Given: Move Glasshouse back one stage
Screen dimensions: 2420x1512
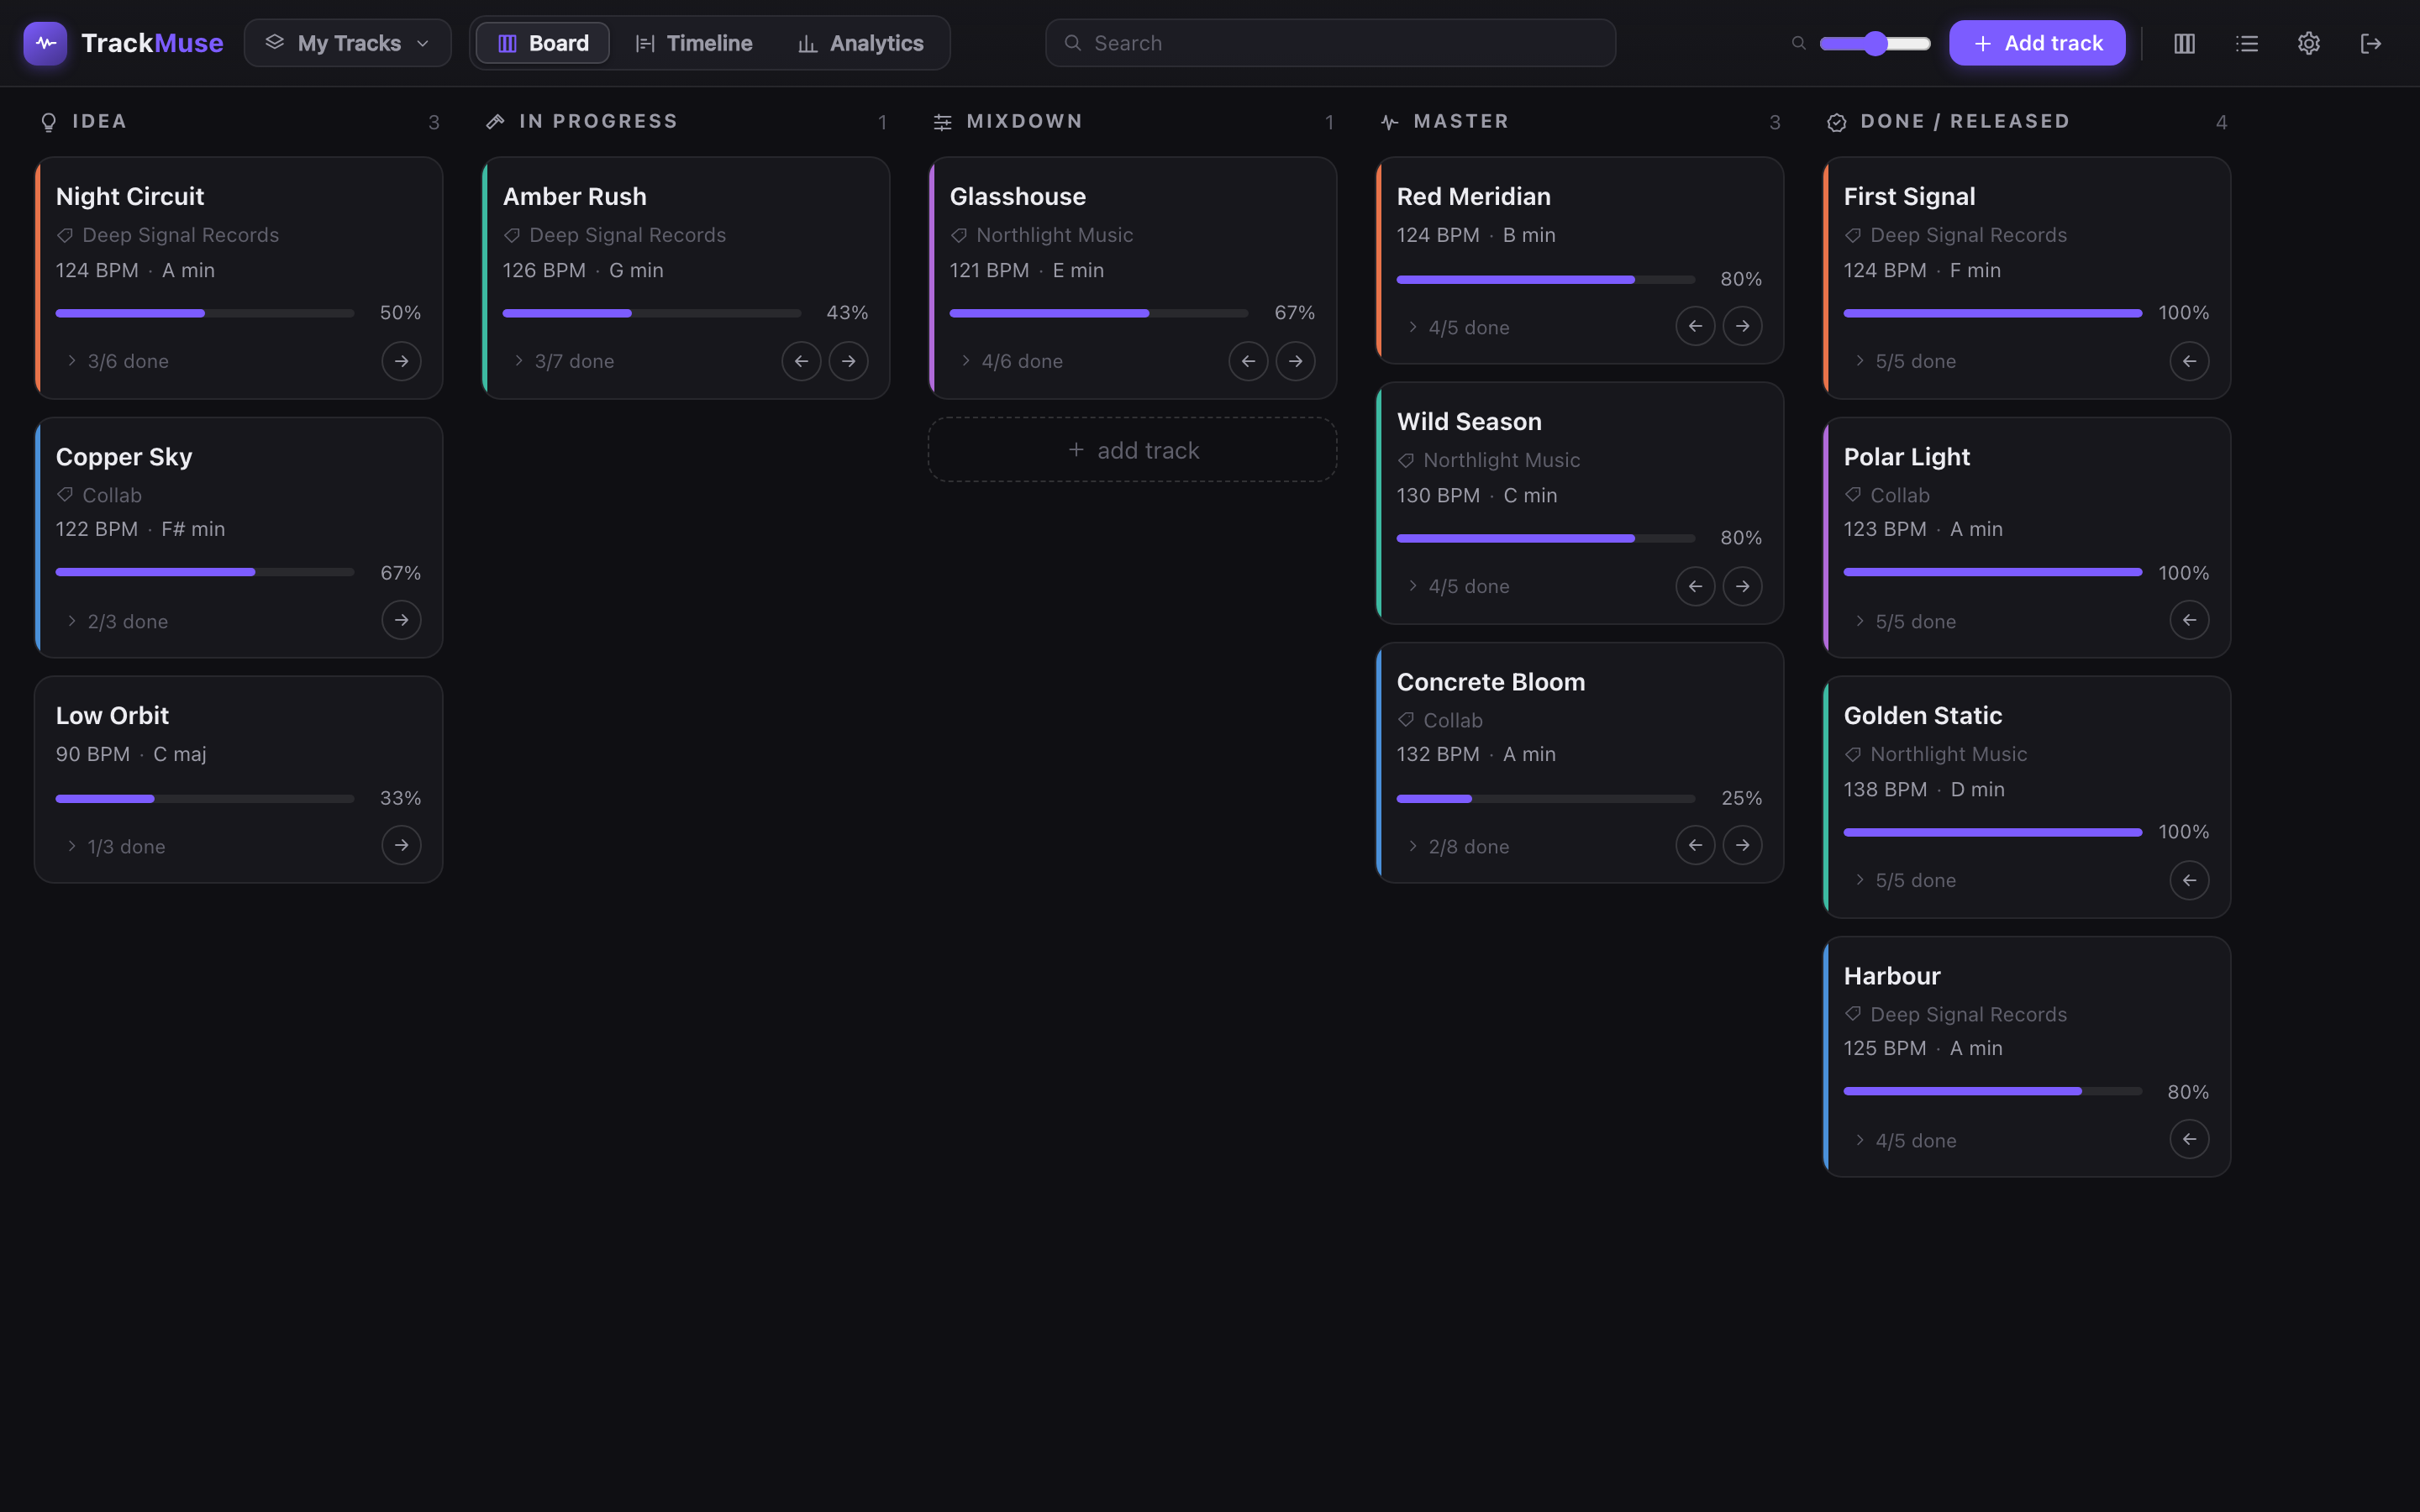Looking at the screenshot, I should [x=1248, y=361].
